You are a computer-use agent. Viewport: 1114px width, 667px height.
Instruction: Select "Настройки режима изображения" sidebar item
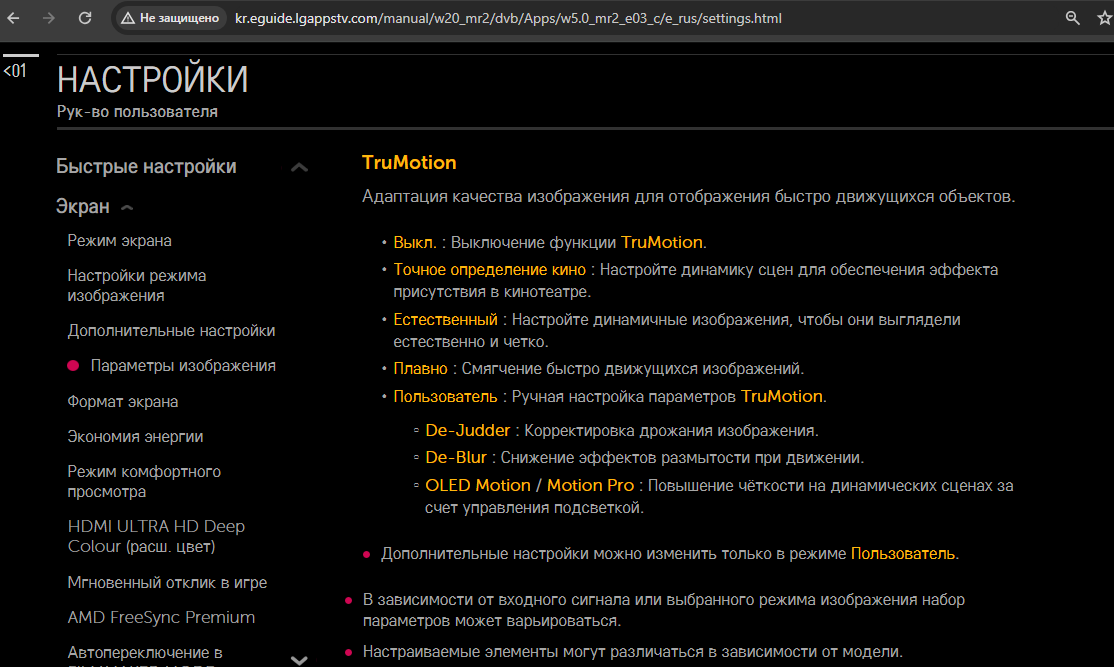[137, 285]
